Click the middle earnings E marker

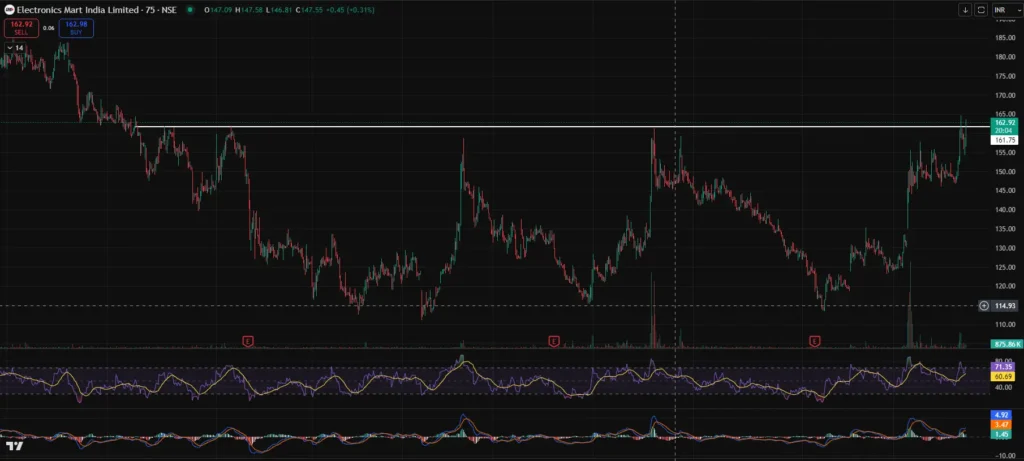[553, 341]
